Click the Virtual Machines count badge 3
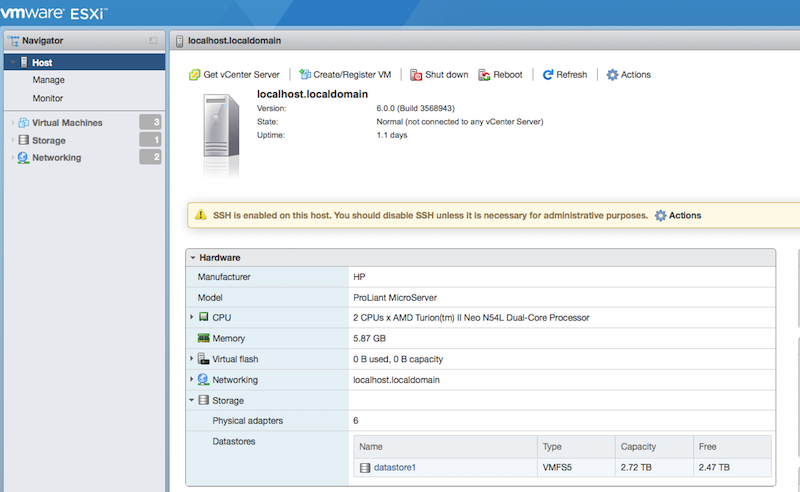Viewport: 800px width, 492px height. 151,122
